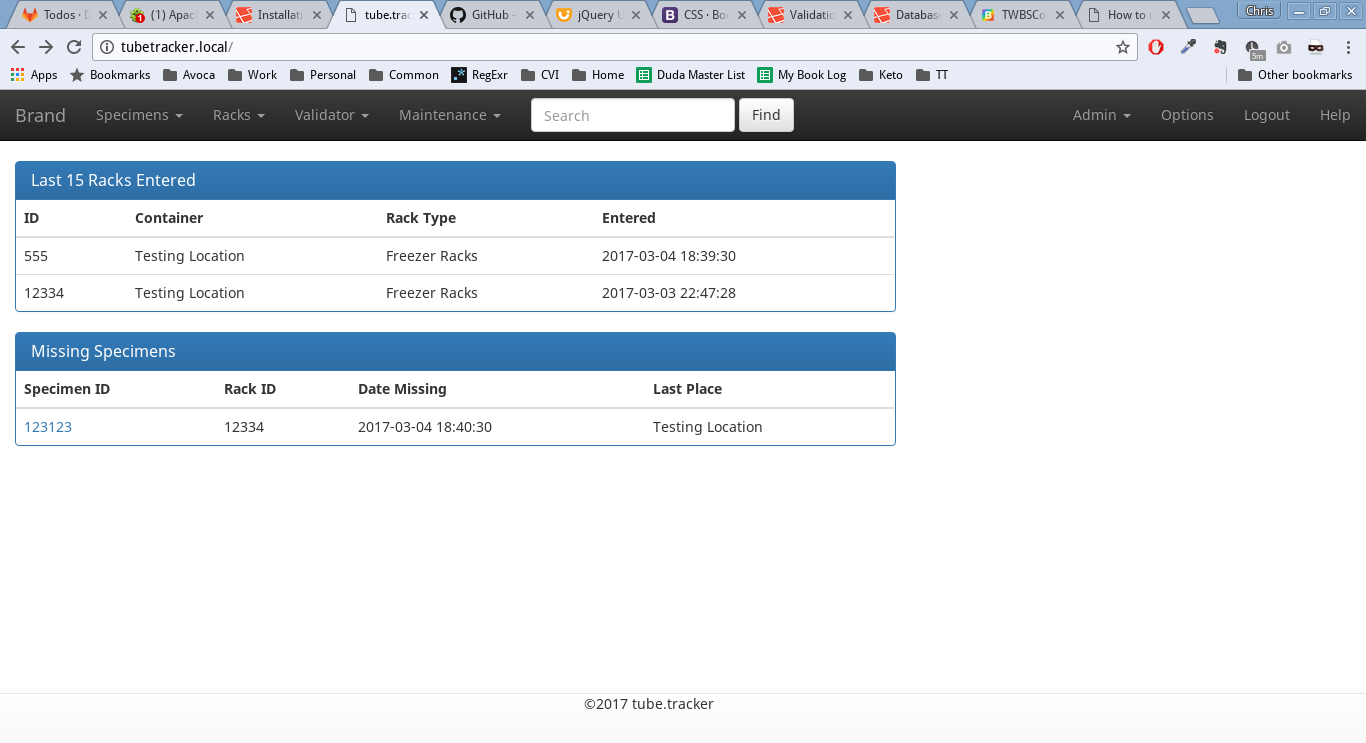Click the Logout link in navbar
The height and width of the screenshot is (743, 1366).
(x=1266, y=115)
